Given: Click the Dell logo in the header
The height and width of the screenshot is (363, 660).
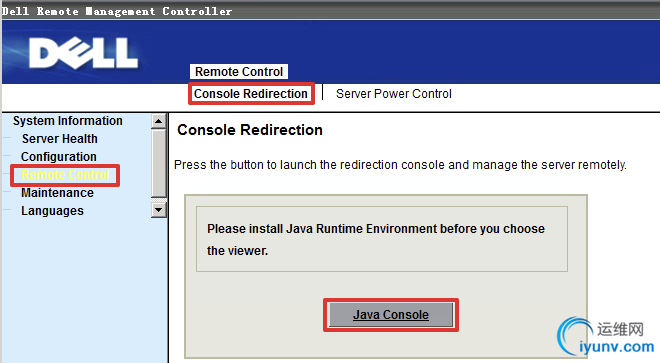Looking at the screenshot, I should point(83,53).
